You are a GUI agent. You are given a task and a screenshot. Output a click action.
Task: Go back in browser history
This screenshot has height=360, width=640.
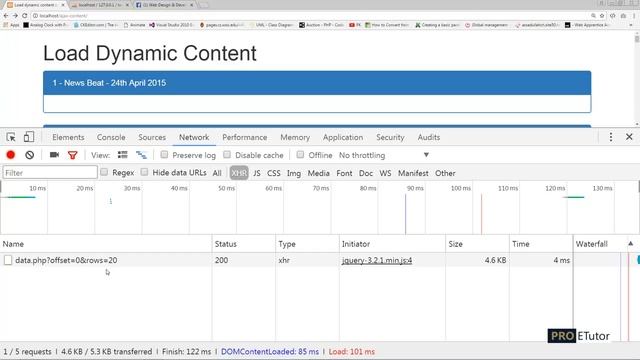[6, 16]
